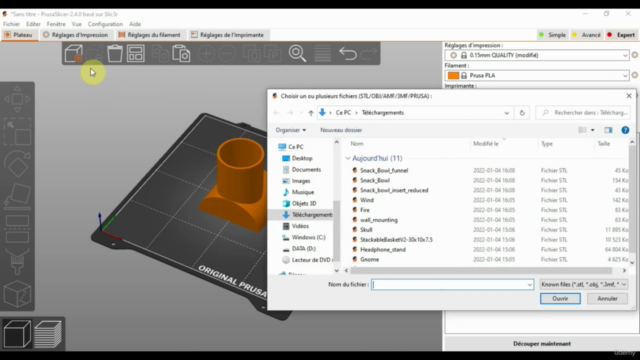Click the Rechercher dans Téléchargements search box
The image size is (640, 360).
[x=583, y=113]
